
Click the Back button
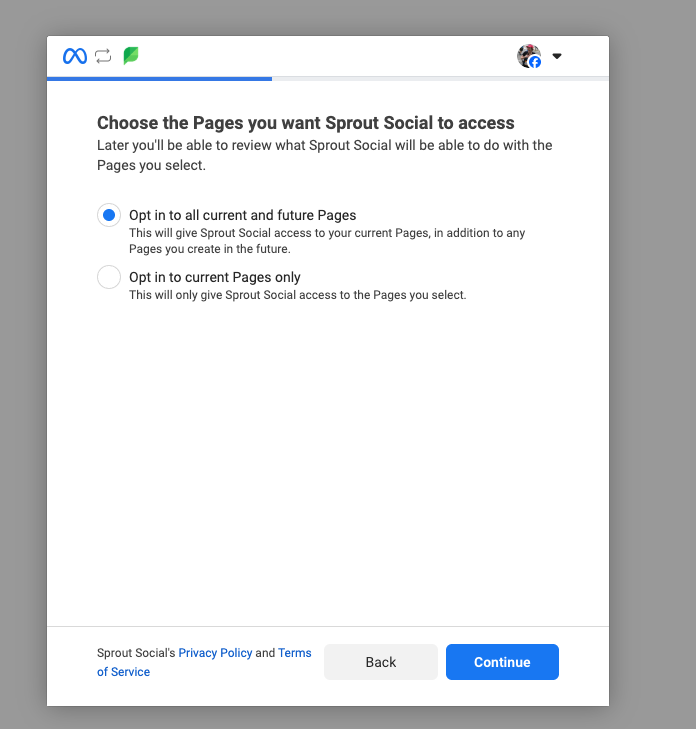click(381, 662)
